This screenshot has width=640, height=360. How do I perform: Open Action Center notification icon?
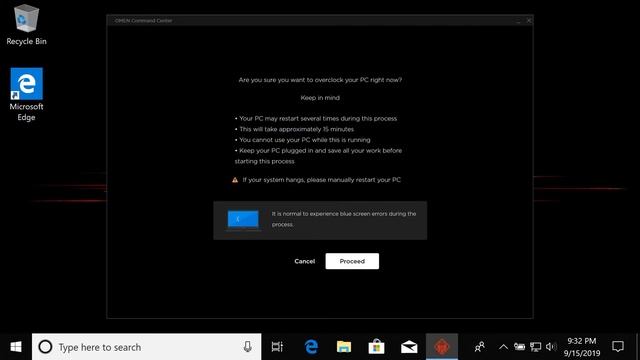[x=618, y=347]
